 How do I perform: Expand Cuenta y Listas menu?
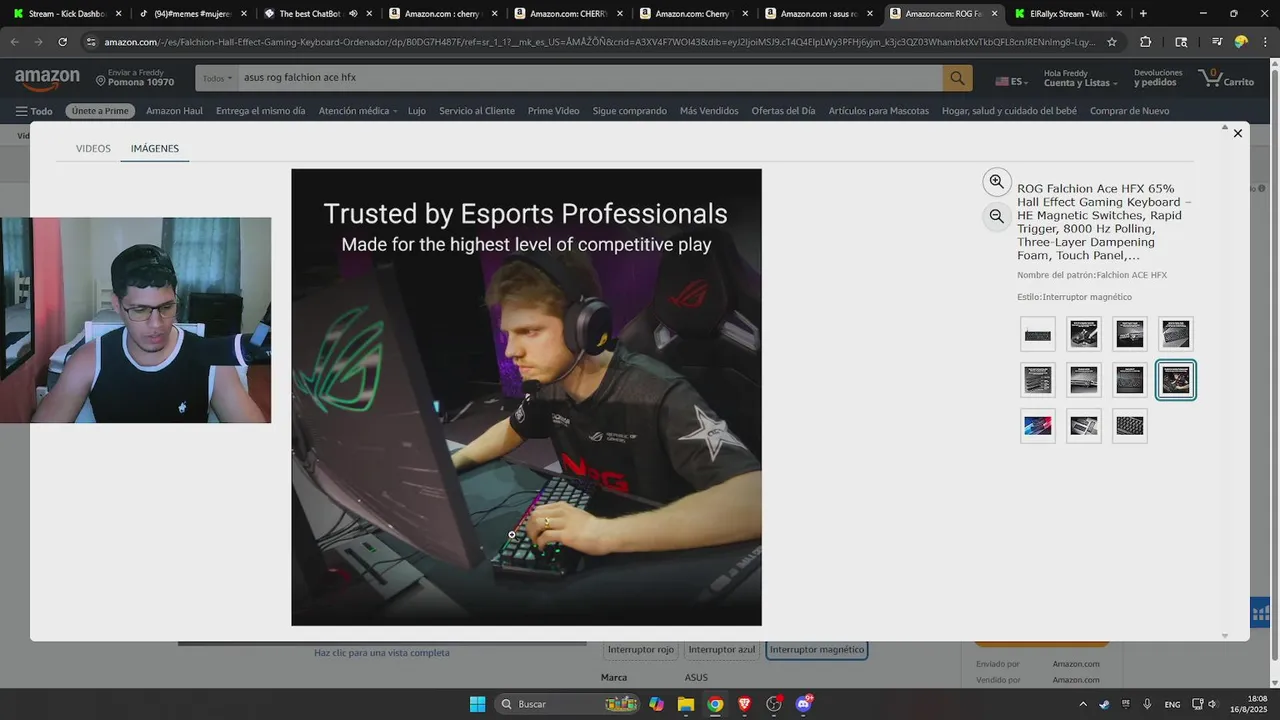pos(1079,78)
